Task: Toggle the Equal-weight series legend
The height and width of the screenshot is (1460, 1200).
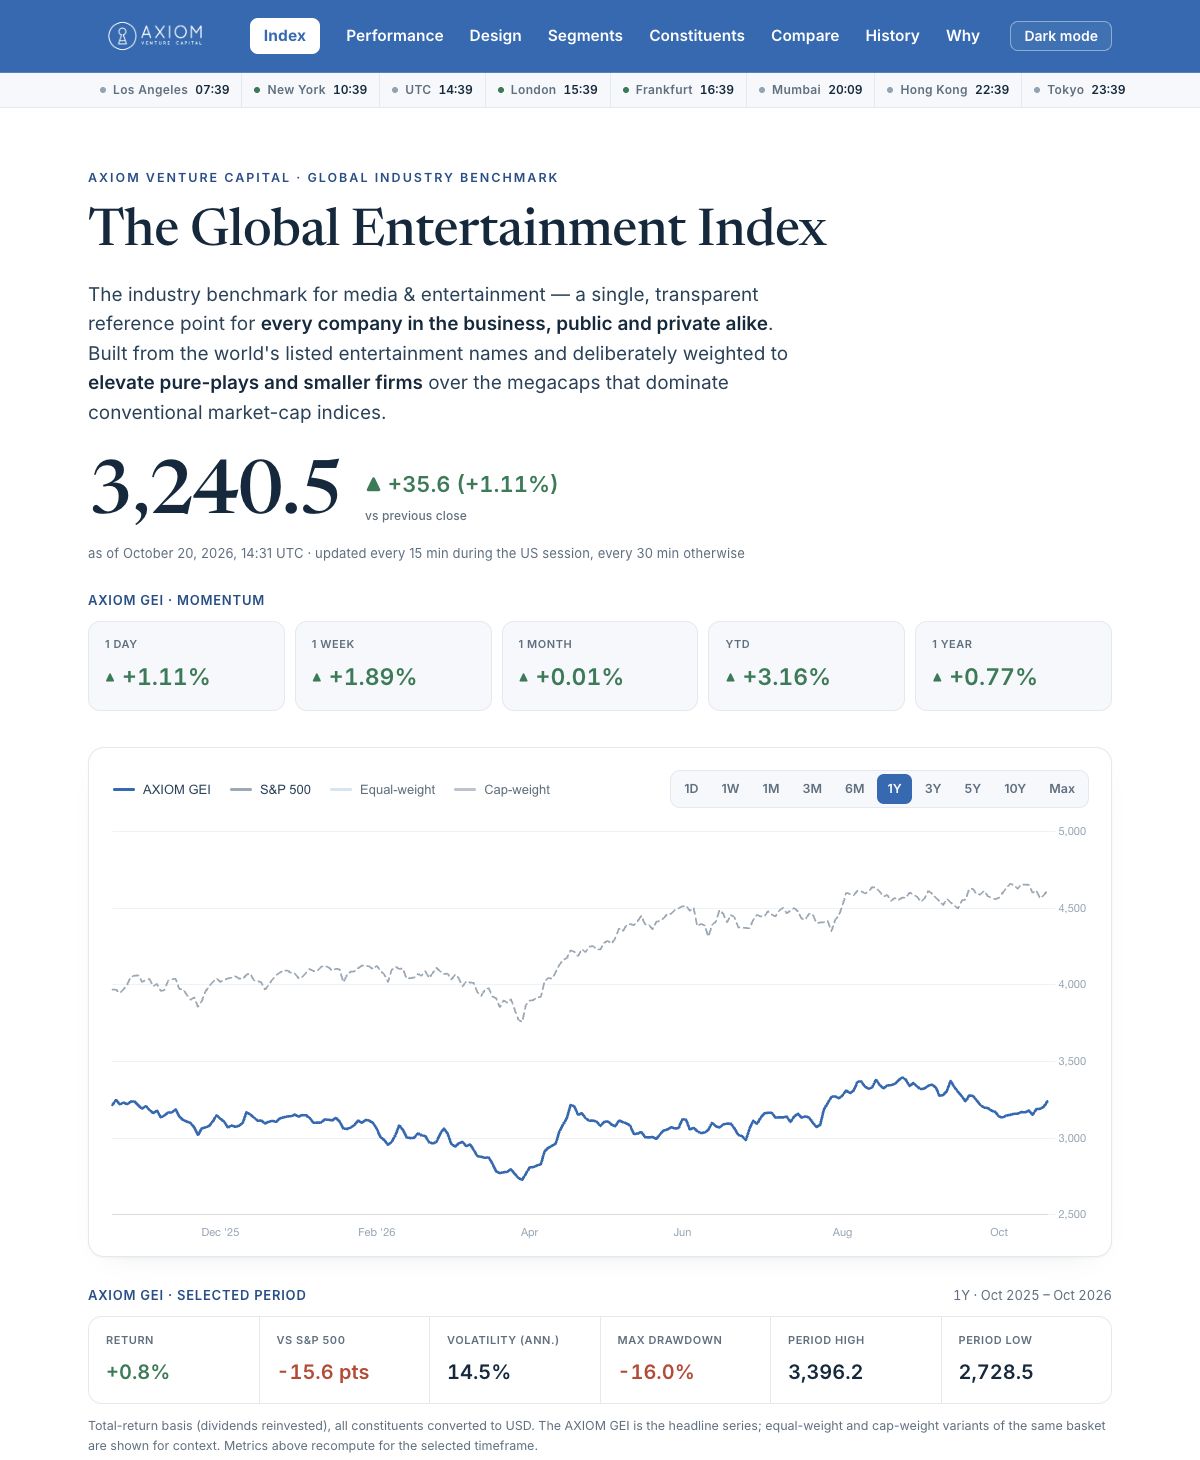Action: 383,790
